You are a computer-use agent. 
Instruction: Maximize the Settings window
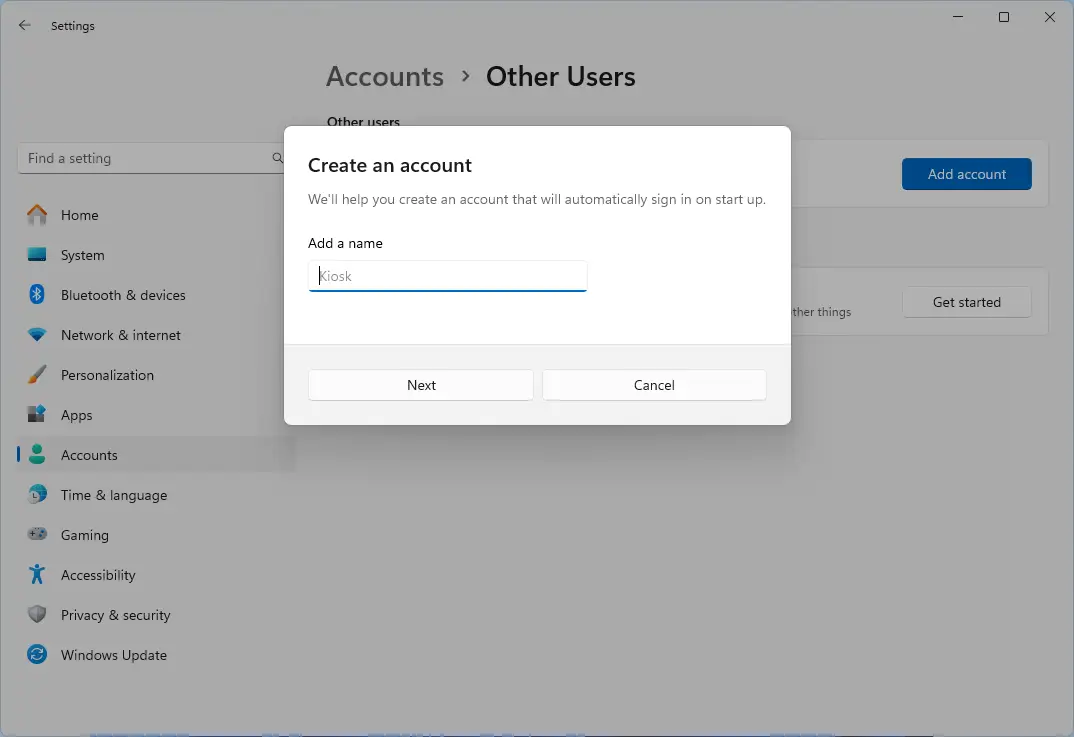(1003, 17)
